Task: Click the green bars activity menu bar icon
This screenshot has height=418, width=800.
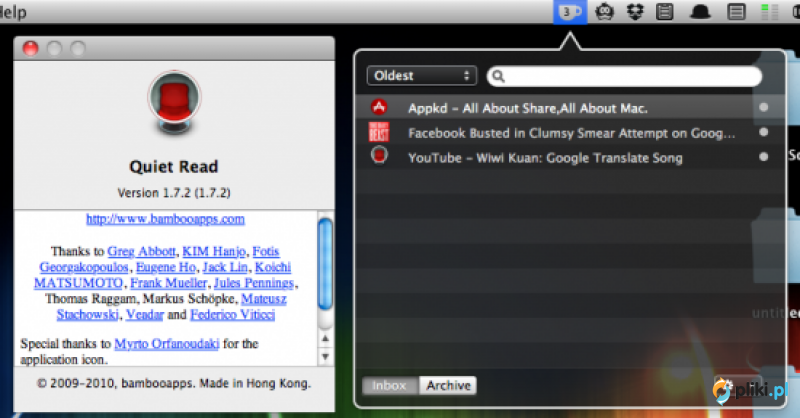Action: (769, 11)
